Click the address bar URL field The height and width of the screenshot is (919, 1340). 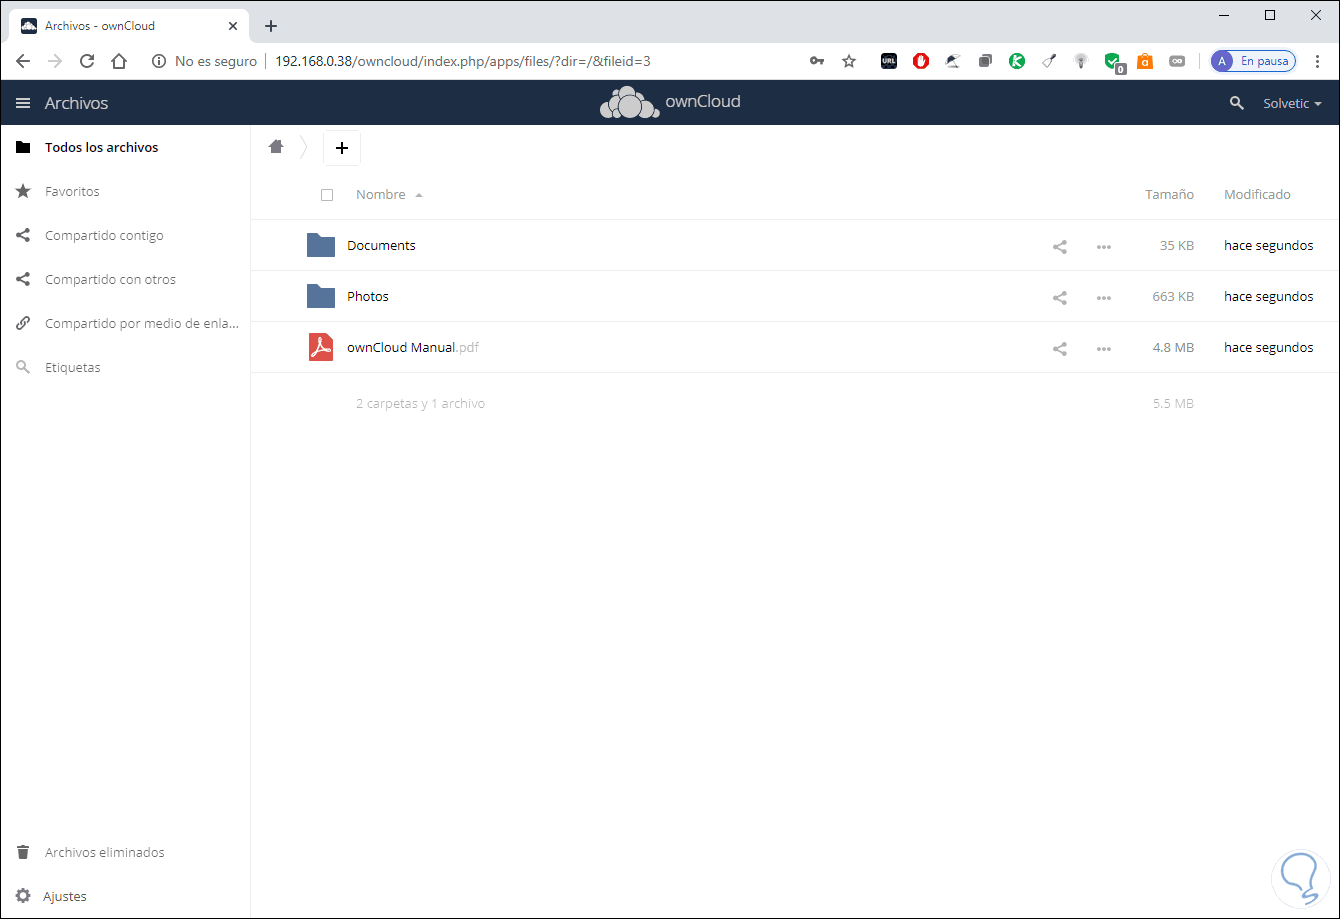463,61
